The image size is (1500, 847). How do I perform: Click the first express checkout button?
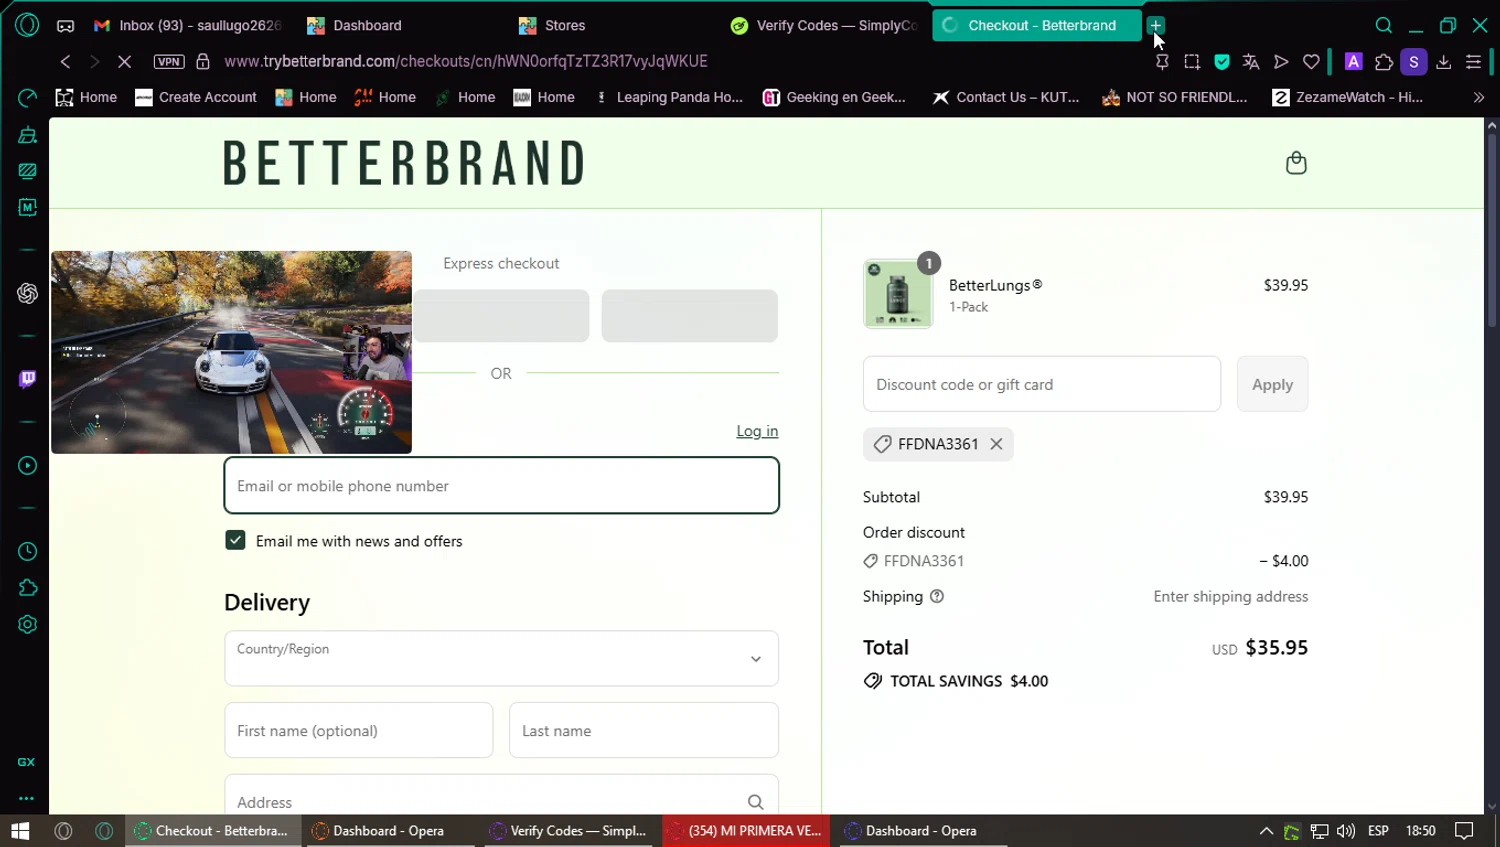tap(501, 316)
